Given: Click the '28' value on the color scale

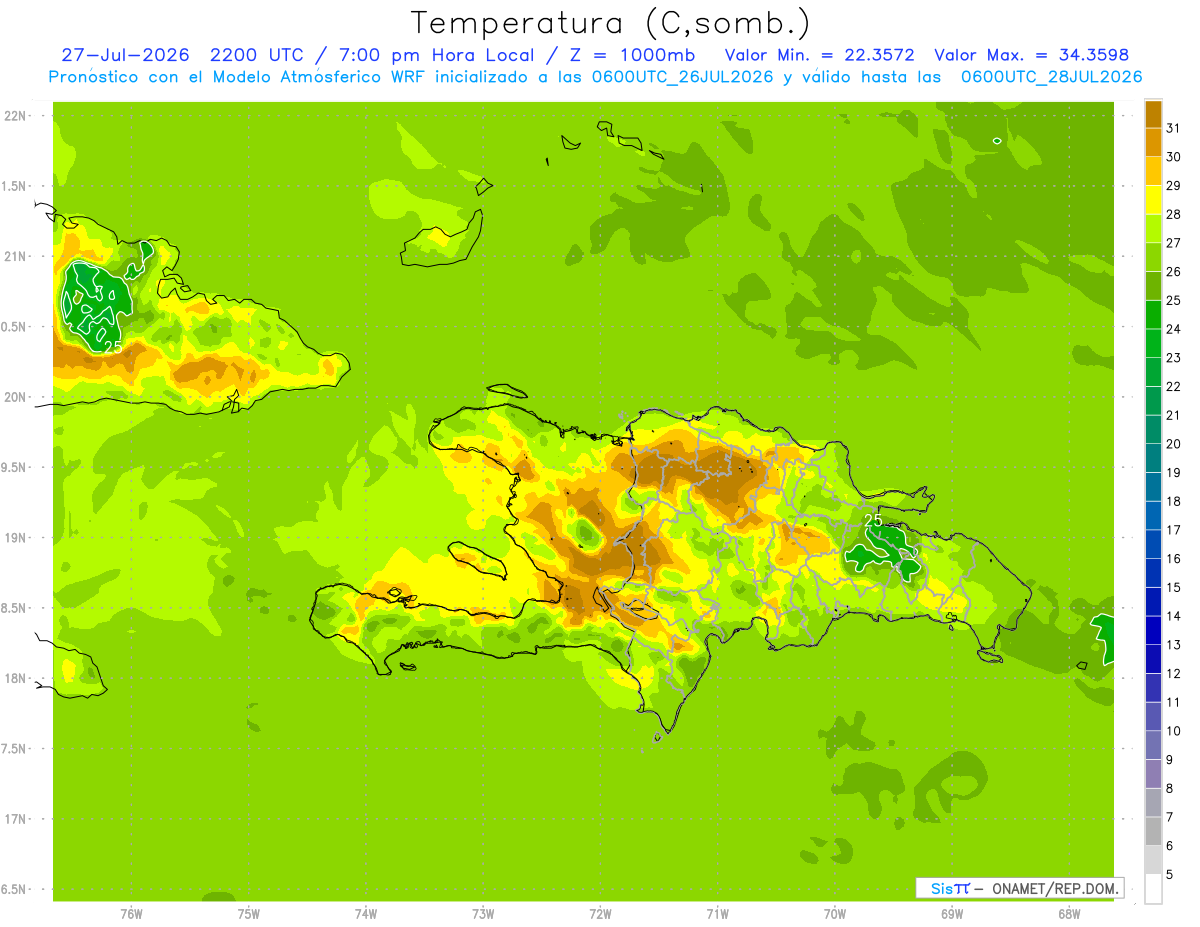Looking at the screenshot, I should click(x=1174, y=214).
